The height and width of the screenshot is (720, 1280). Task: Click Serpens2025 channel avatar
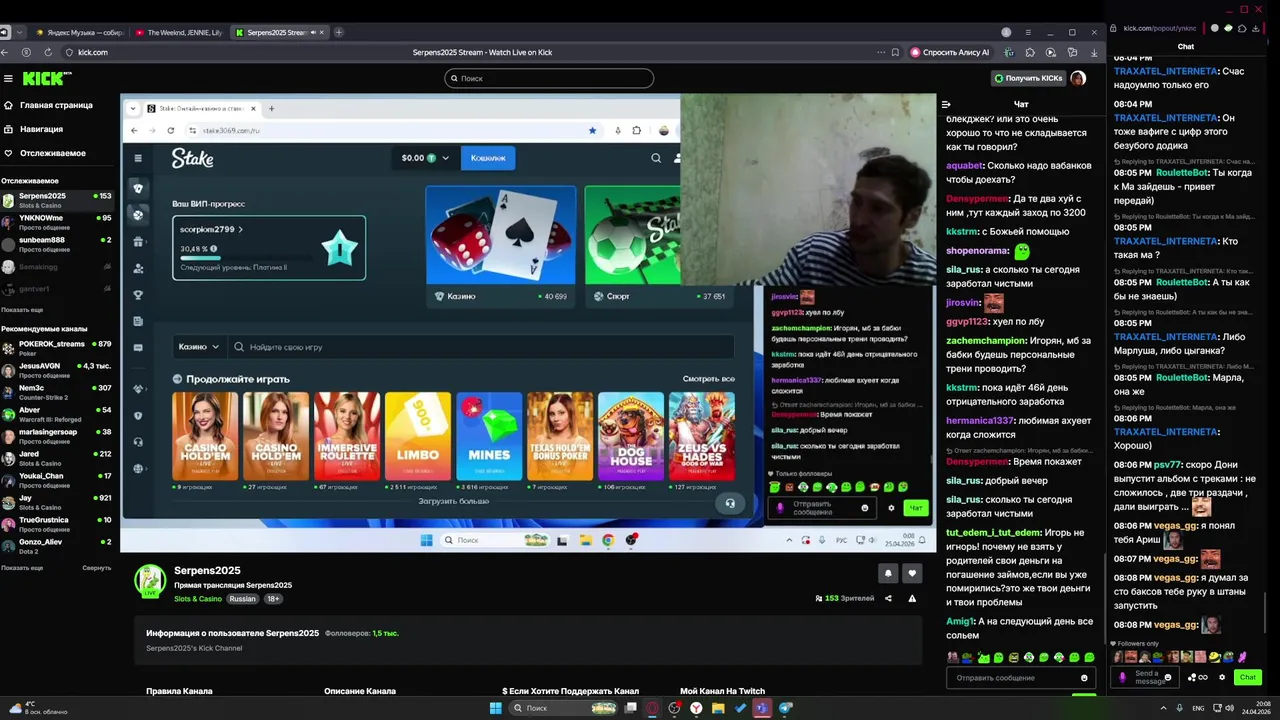tap(150, 581)
